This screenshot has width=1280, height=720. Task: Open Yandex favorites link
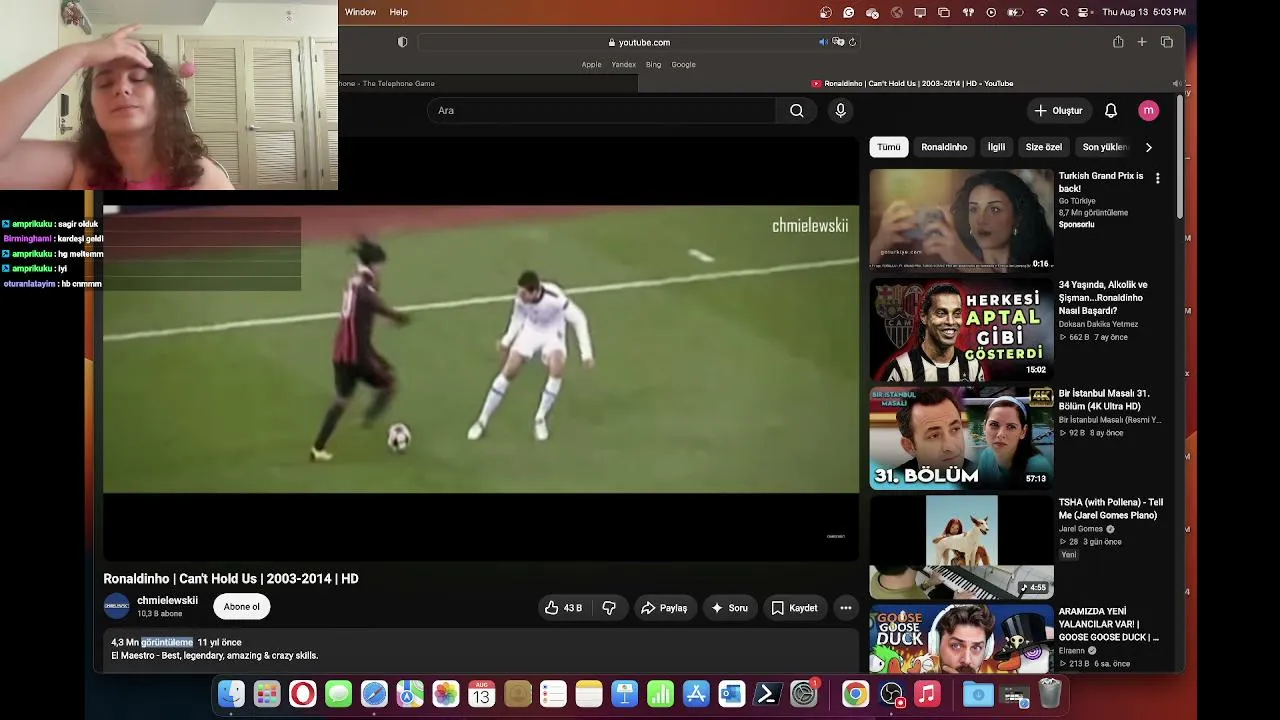(x=624, y=64)
